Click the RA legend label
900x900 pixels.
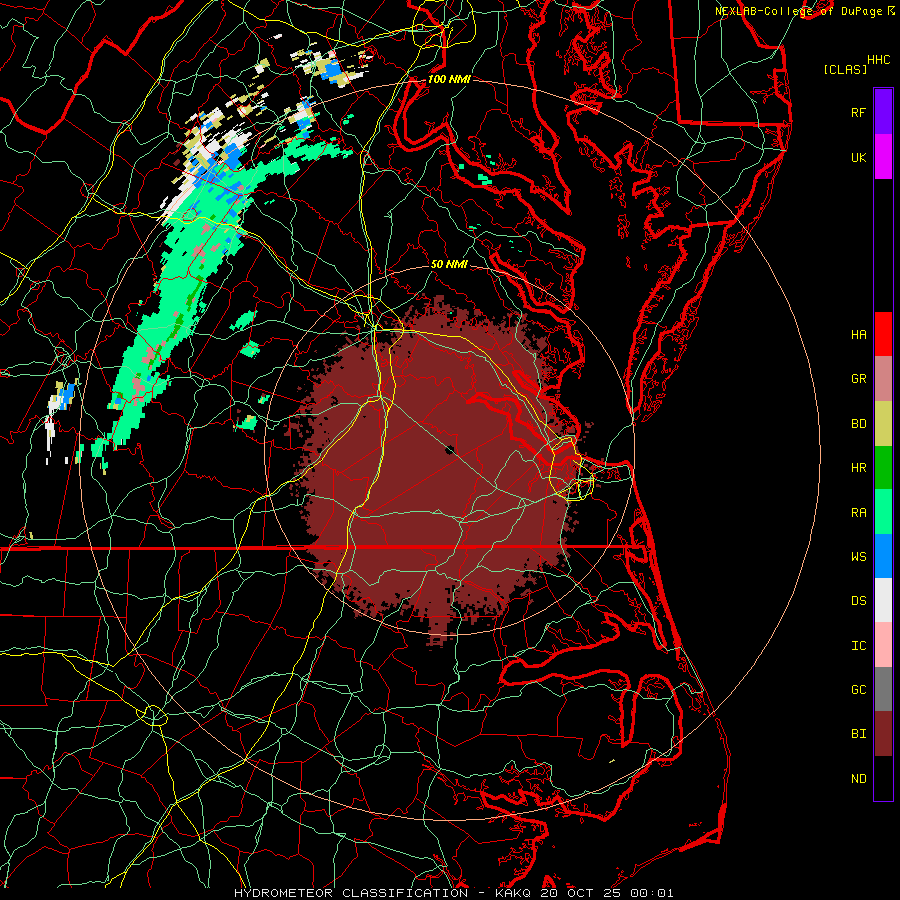858,513
